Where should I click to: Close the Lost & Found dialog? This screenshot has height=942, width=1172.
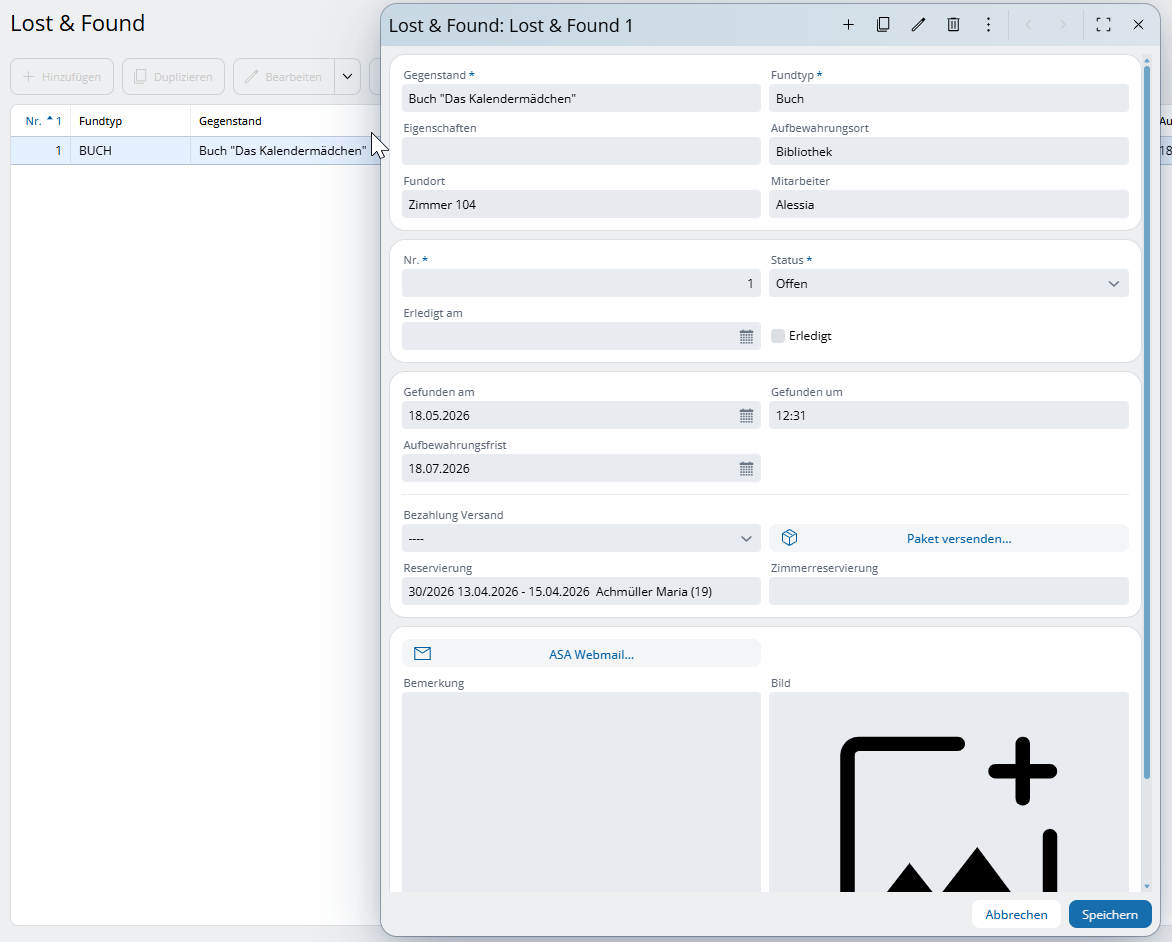click(1138, 25)
